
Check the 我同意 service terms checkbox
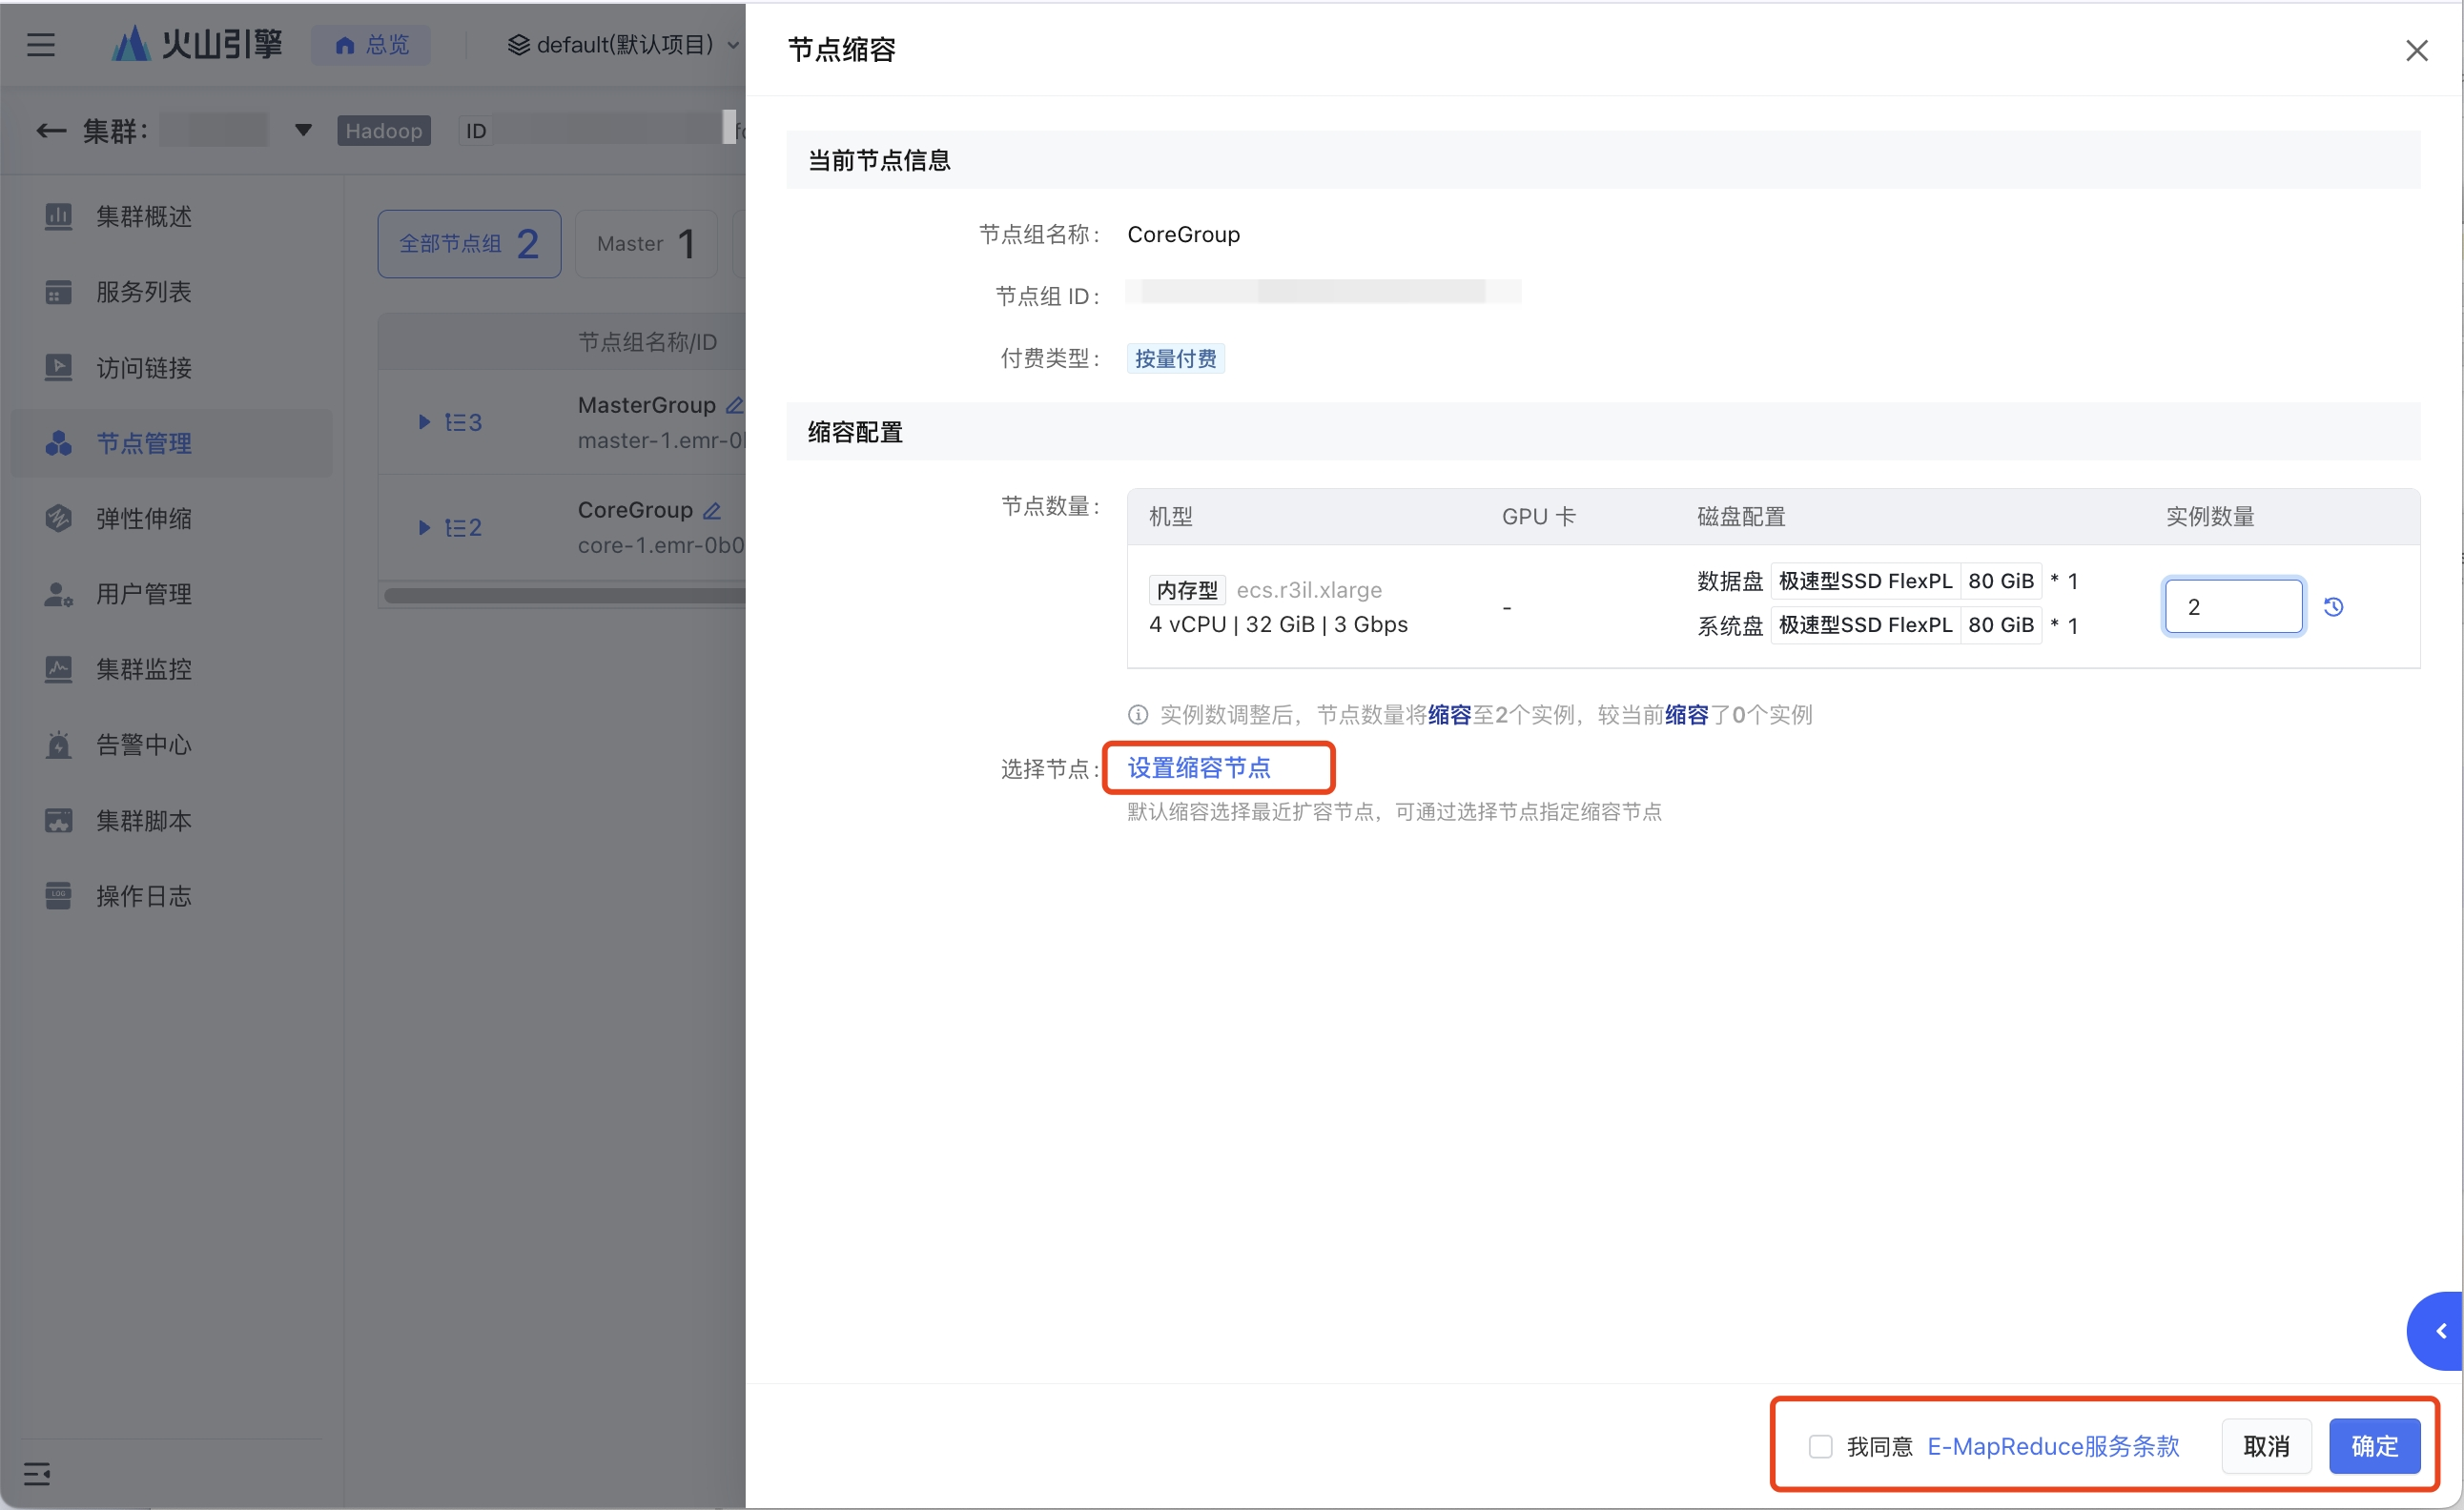click(1820, 1446)
